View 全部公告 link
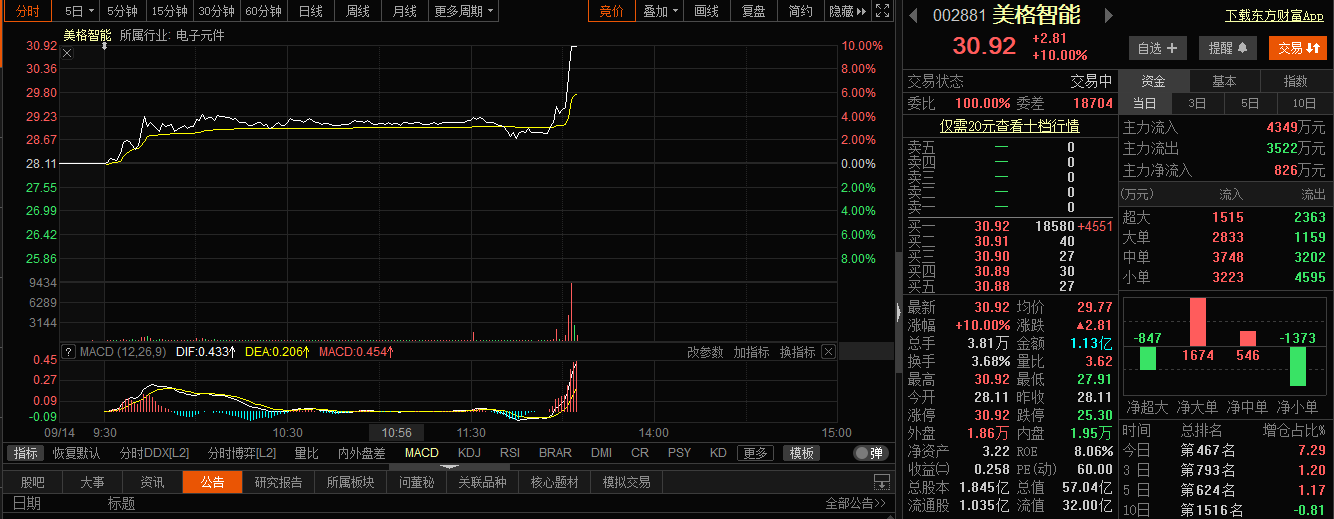Viewport: 1334px width, 519px height. [x=855, y=504]
